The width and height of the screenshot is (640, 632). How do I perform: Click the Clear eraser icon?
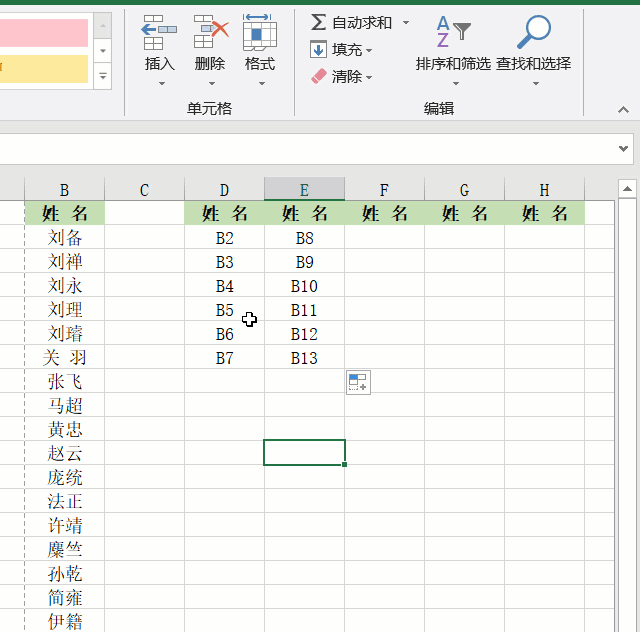tap(319, 76)
